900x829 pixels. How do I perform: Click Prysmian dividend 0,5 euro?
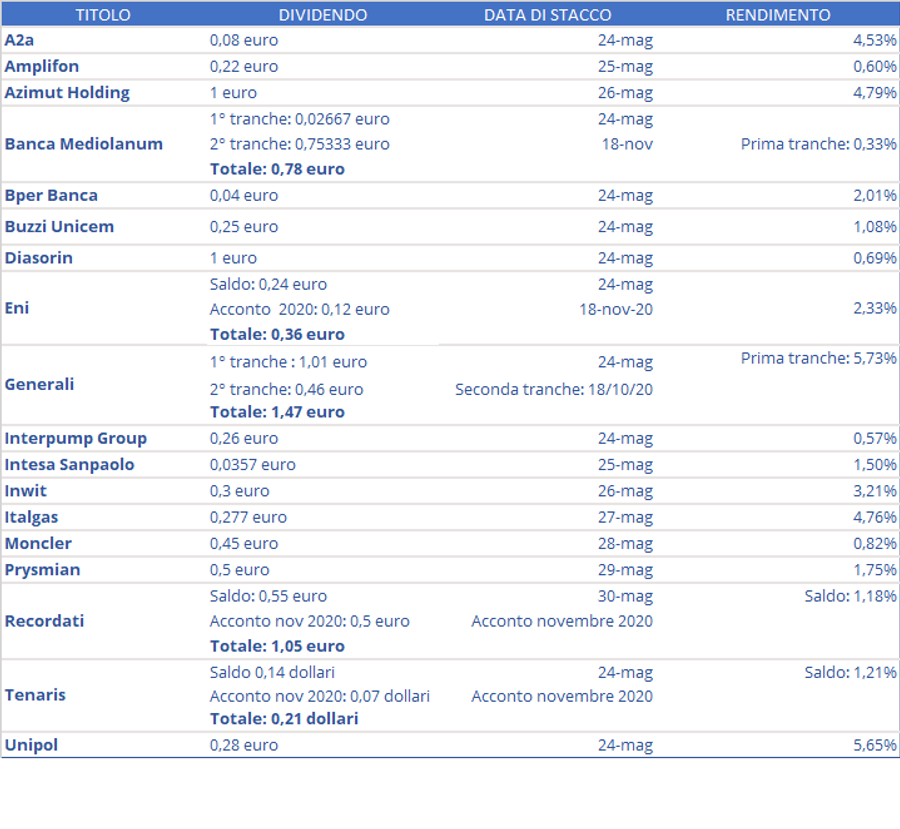pyautogui.click(x=239, y=570)
